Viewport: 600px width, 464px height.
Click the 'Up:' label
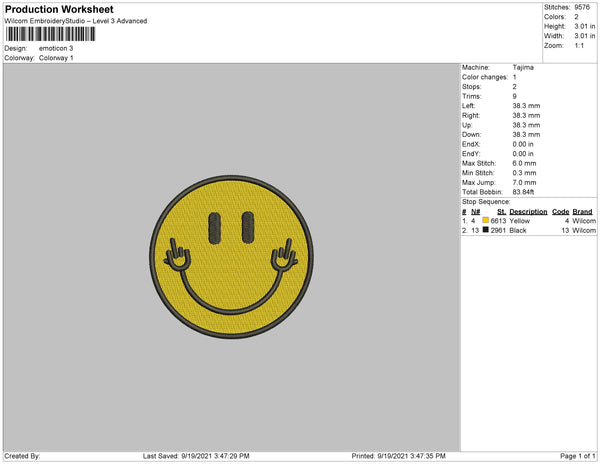point(467,125)
